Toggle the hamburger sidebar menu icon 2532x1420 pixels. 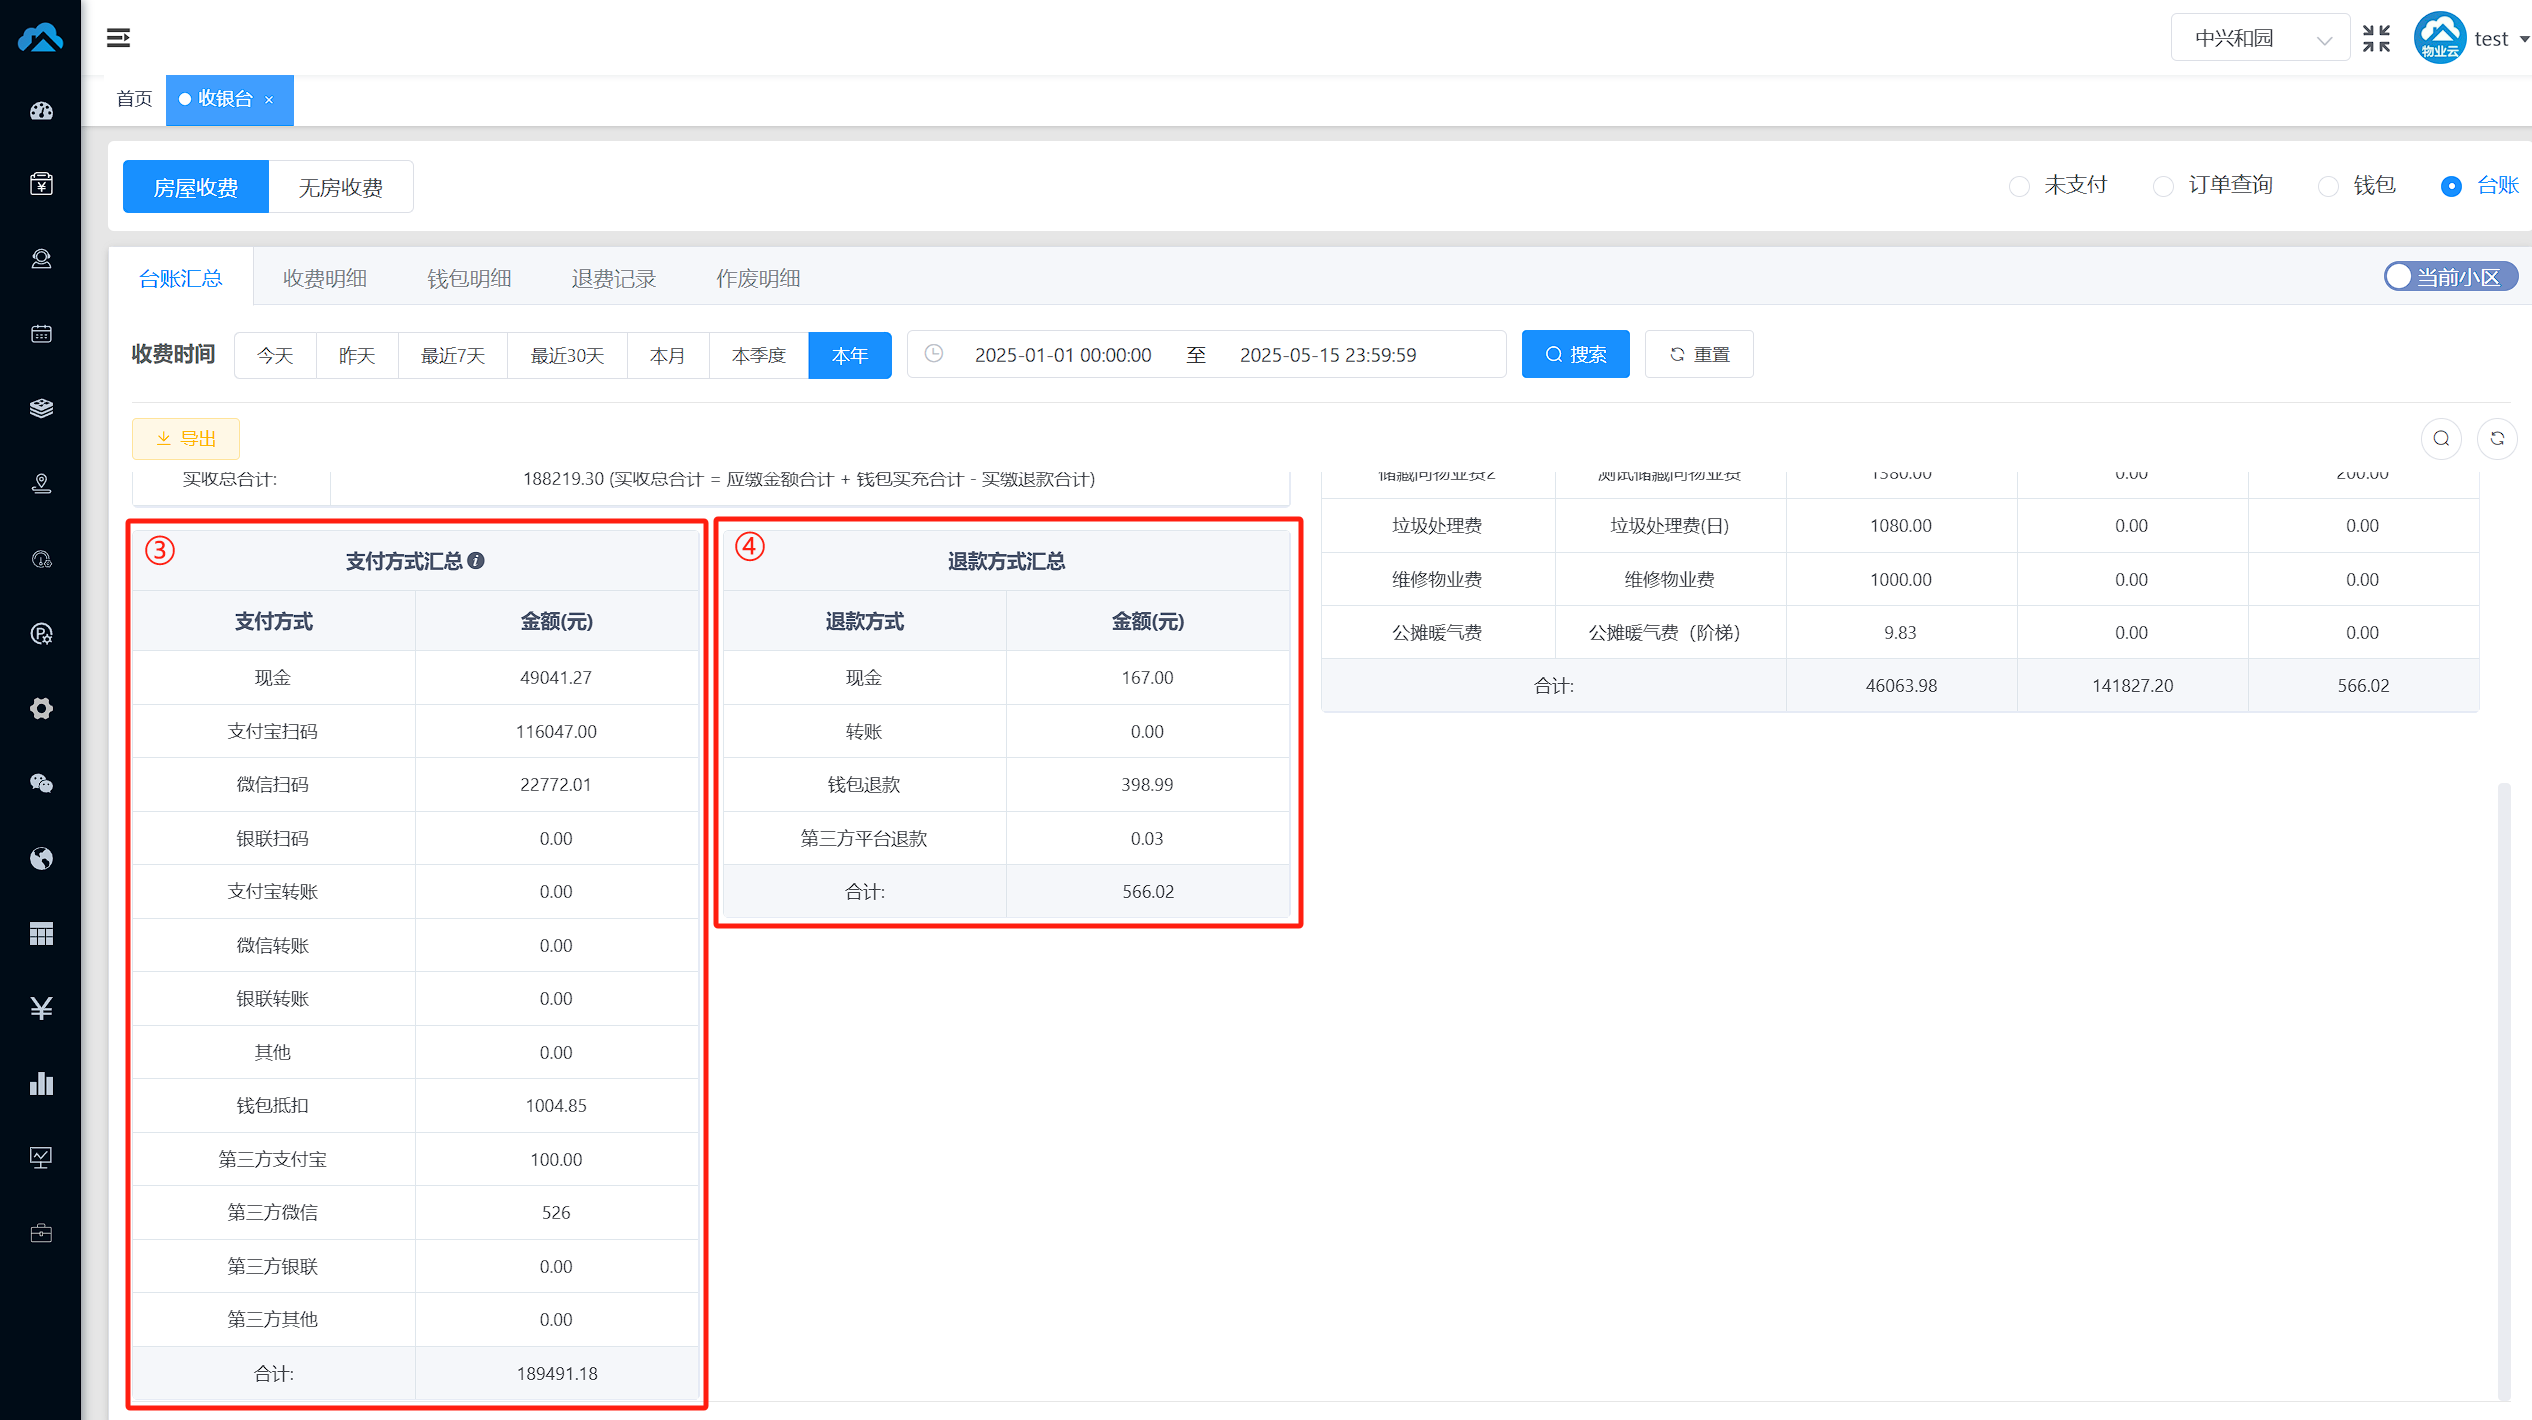118,38
